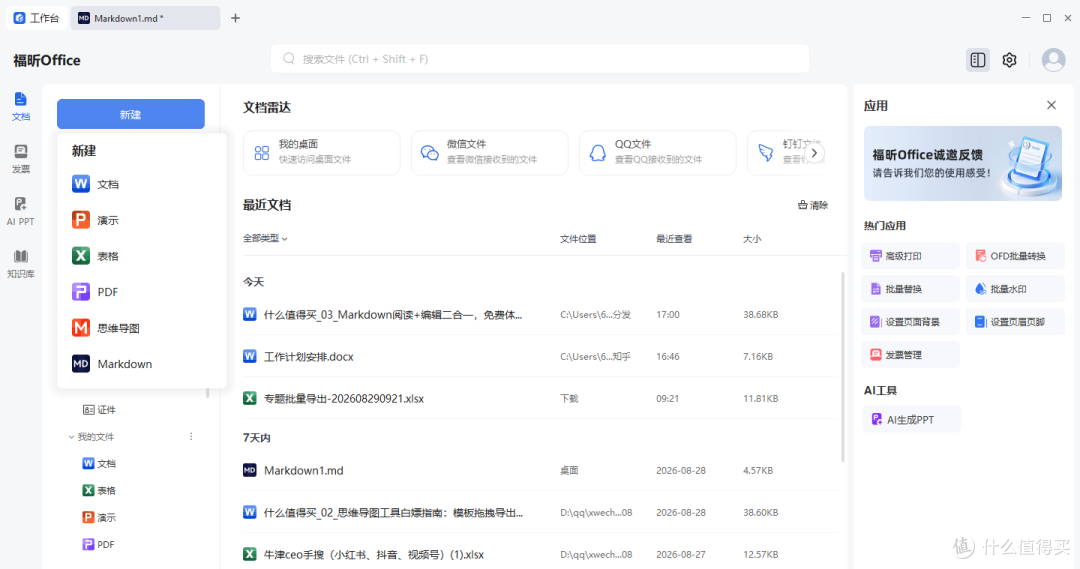
Task: Create a new 思维导图 mind map
Action: pyautogui.click(x=141, y=328)
